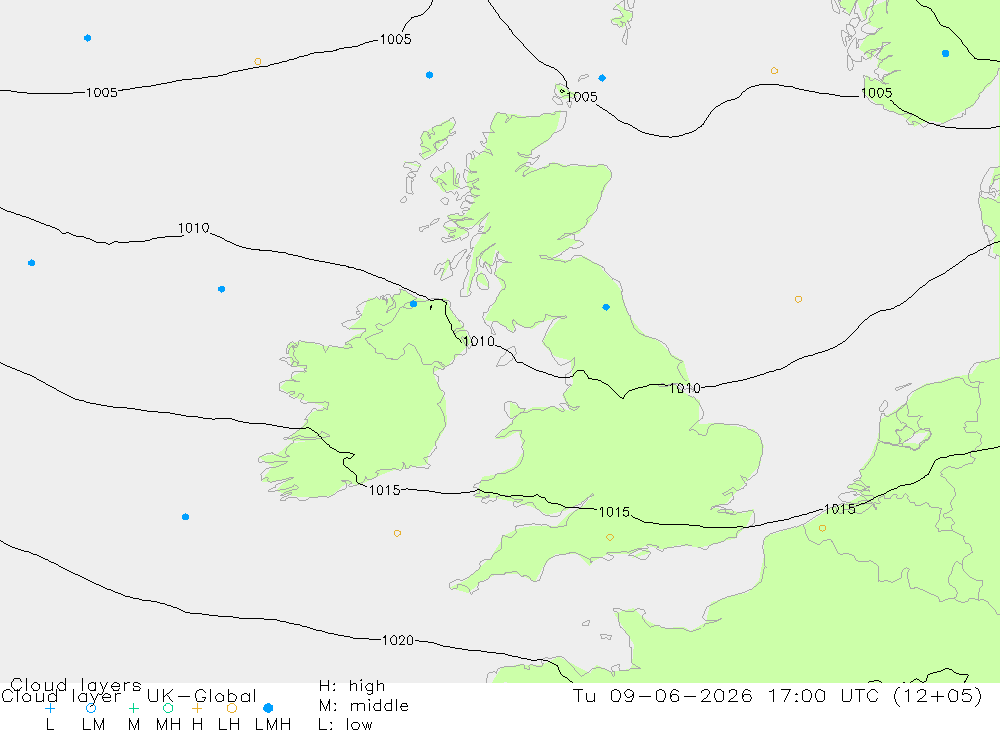Click the 'LMH' legend label
The width and height of the screenshot is (1000, 733).
coord(273,725)
